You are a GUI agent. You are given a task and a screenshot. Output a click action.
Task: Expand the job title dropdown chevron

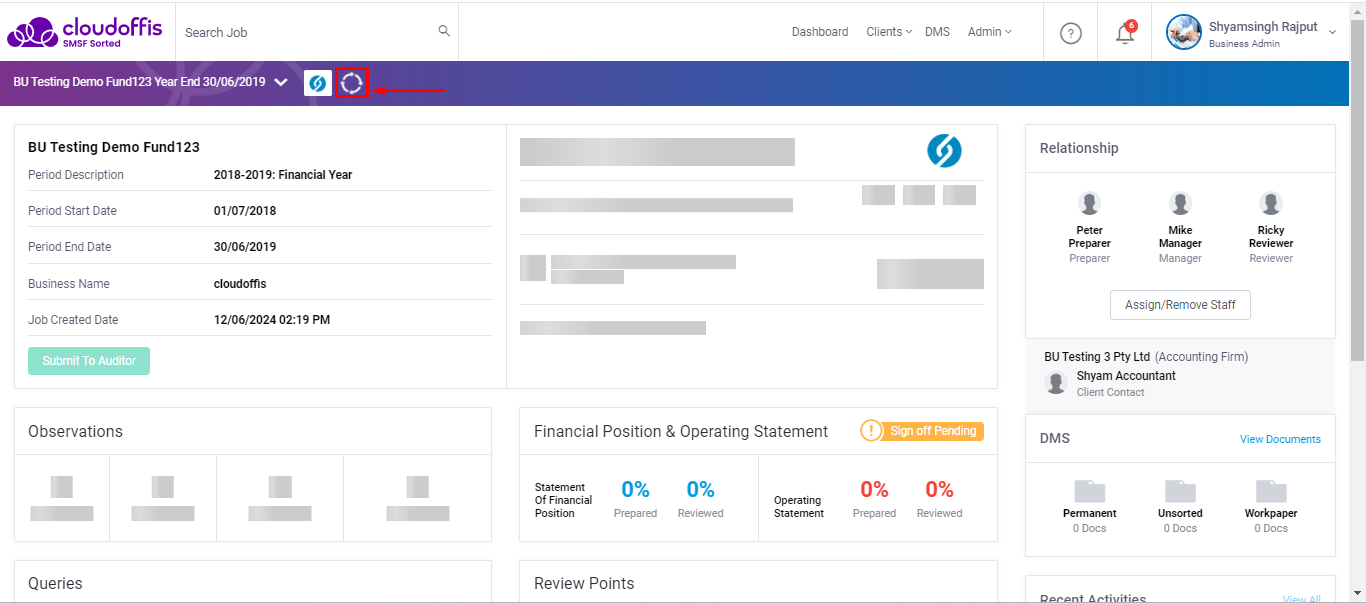tap(282, 83)
